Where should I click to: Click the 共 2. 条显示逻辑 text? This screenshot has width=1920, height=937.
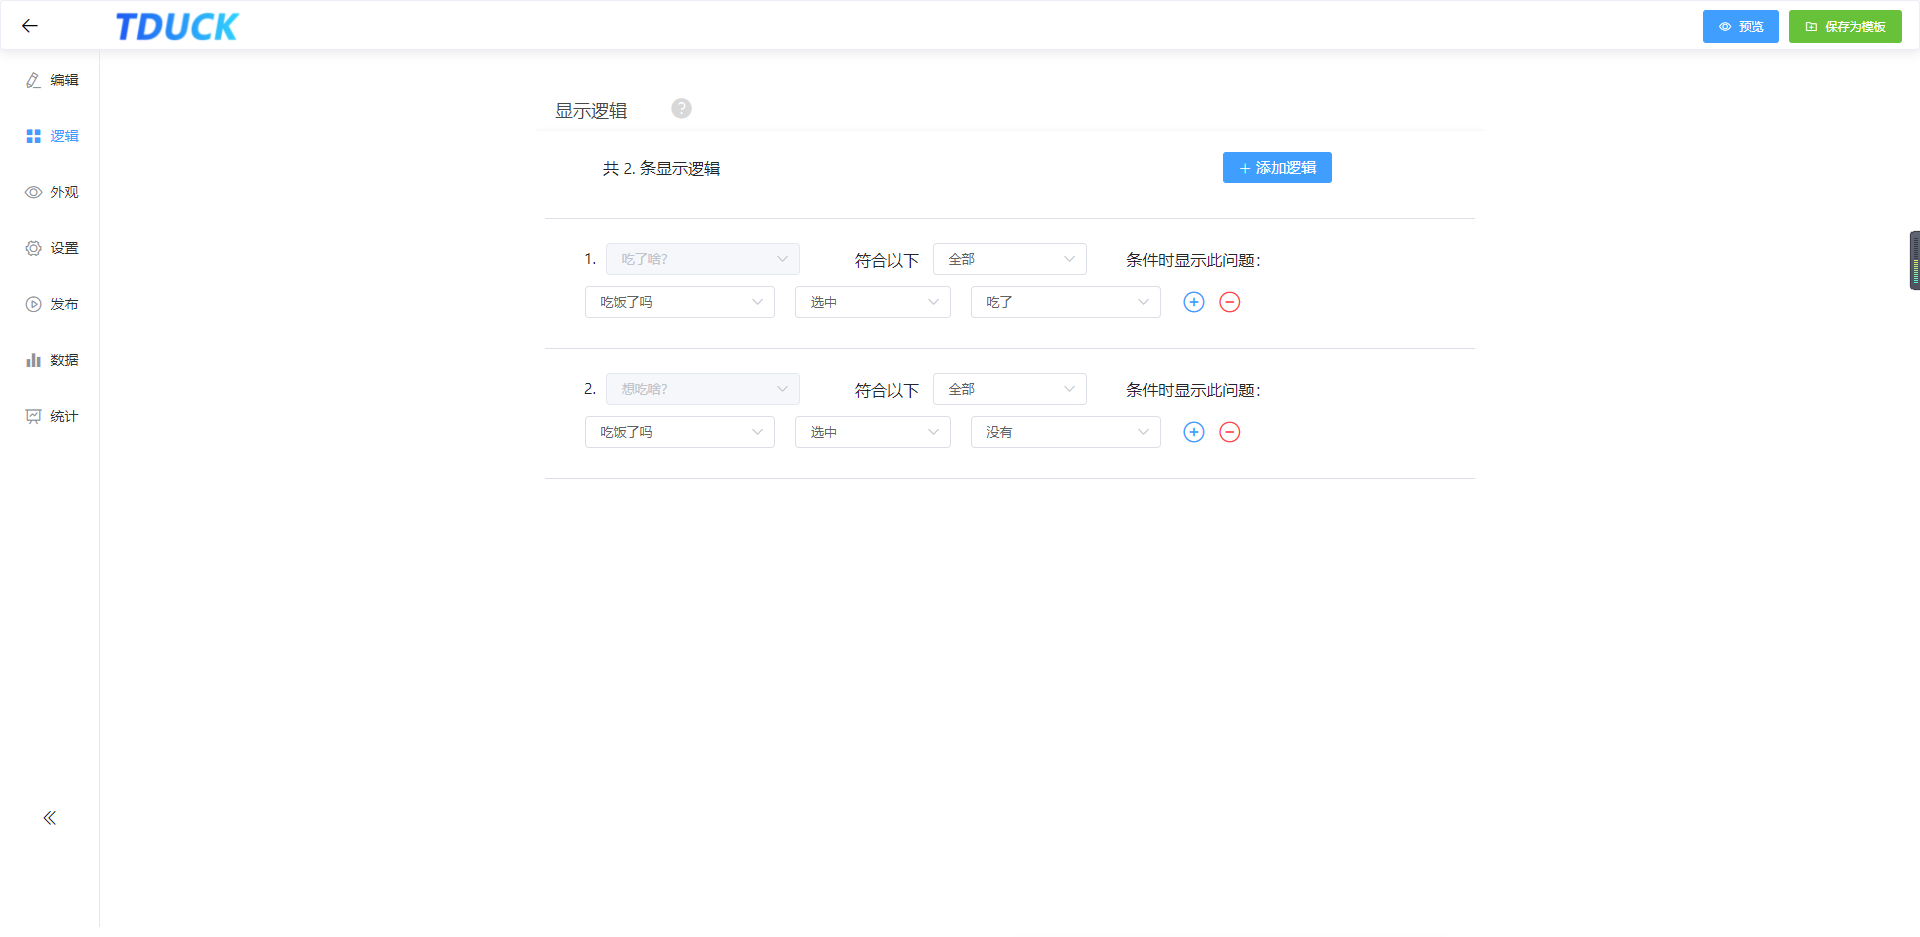[661, 168]
